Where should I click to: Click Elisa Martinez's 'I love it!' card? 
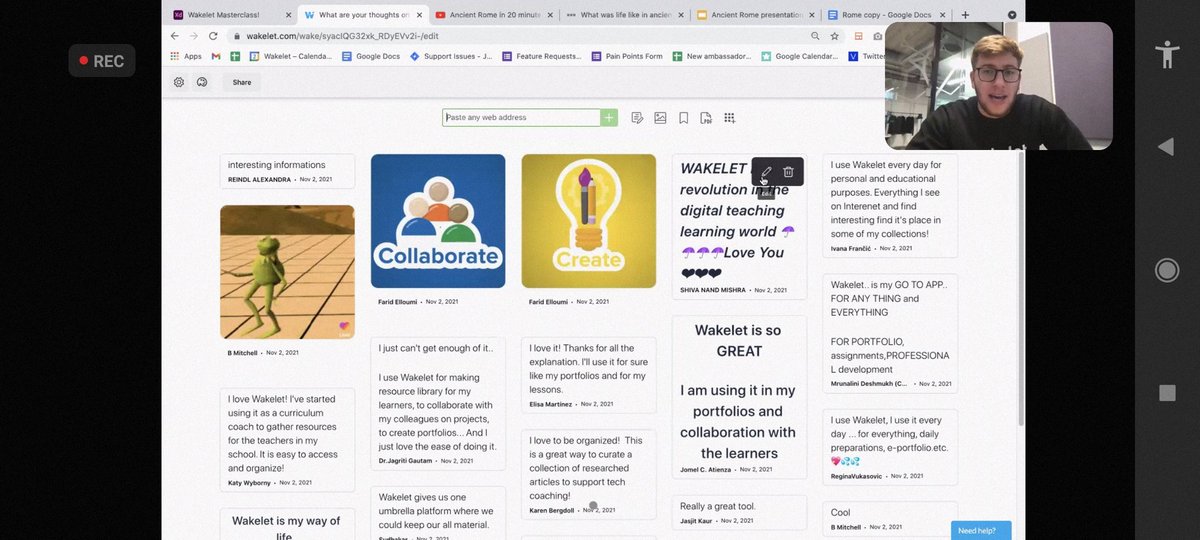point(589,375)
